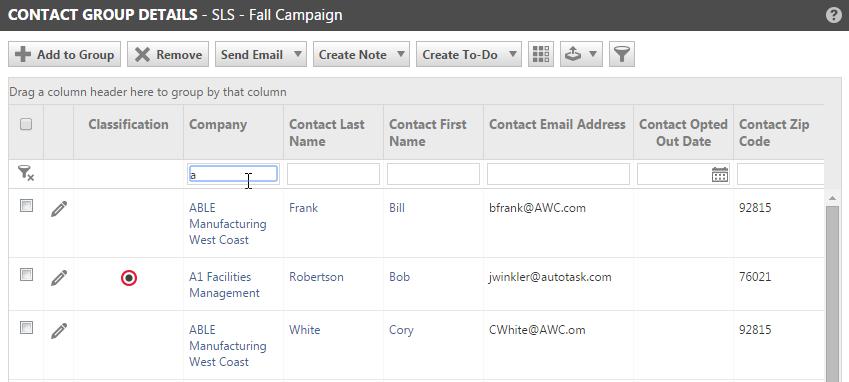Sort by Contact Last Name column header

326,133
